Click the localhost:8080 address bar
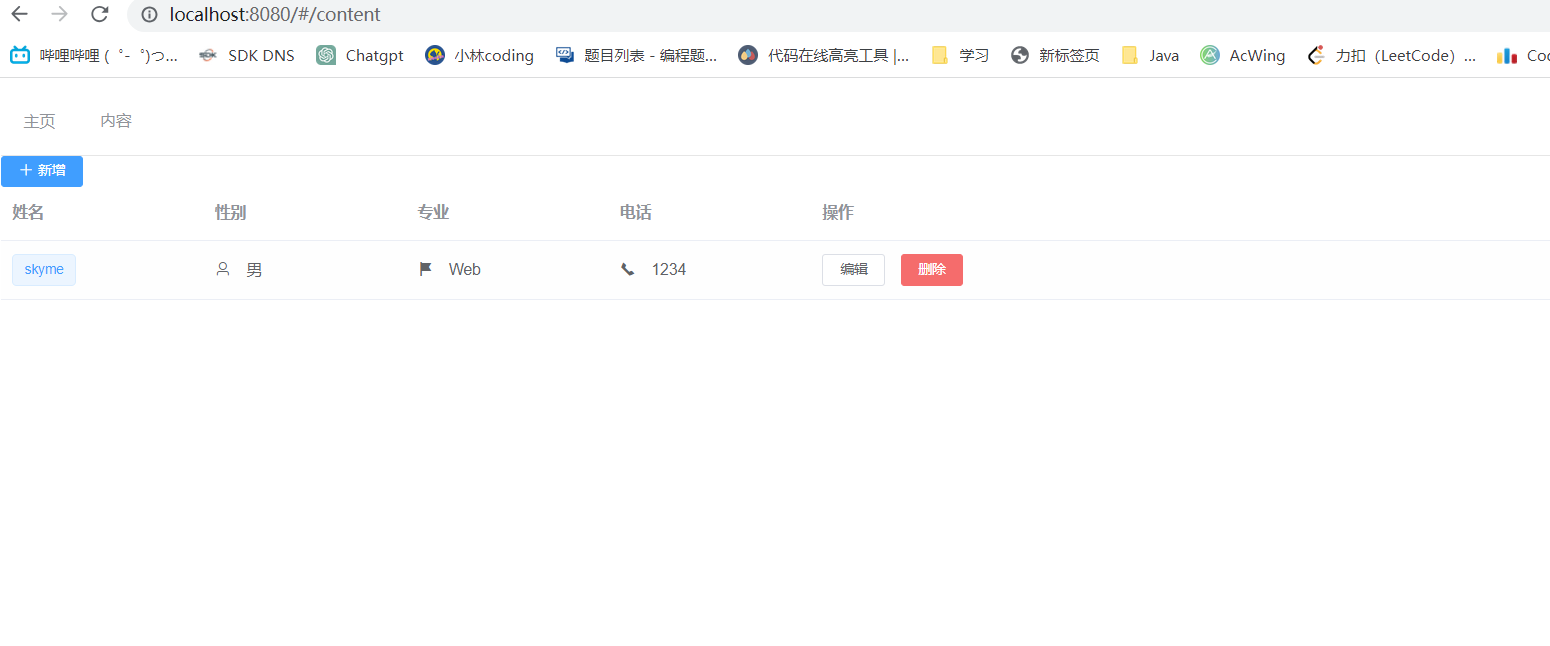 840,15
